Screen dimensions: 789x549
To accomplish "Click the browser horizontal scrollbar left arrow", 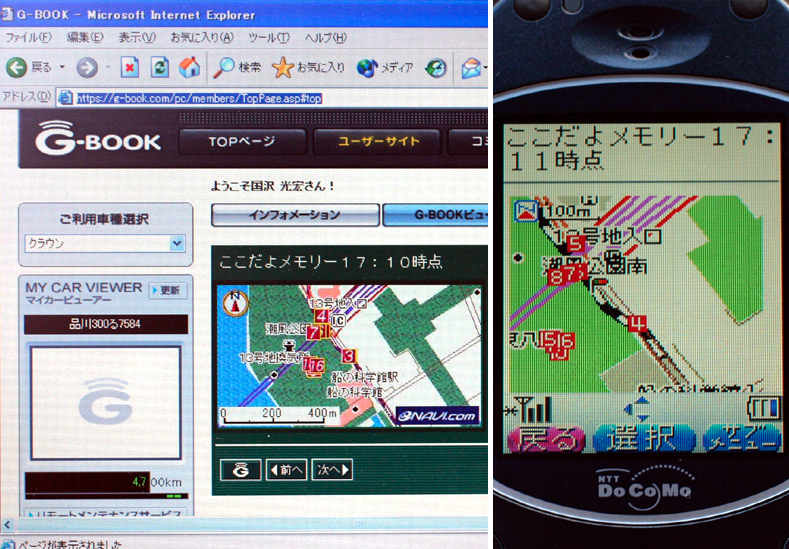I will pyautogui.click(x=9, y=526).
